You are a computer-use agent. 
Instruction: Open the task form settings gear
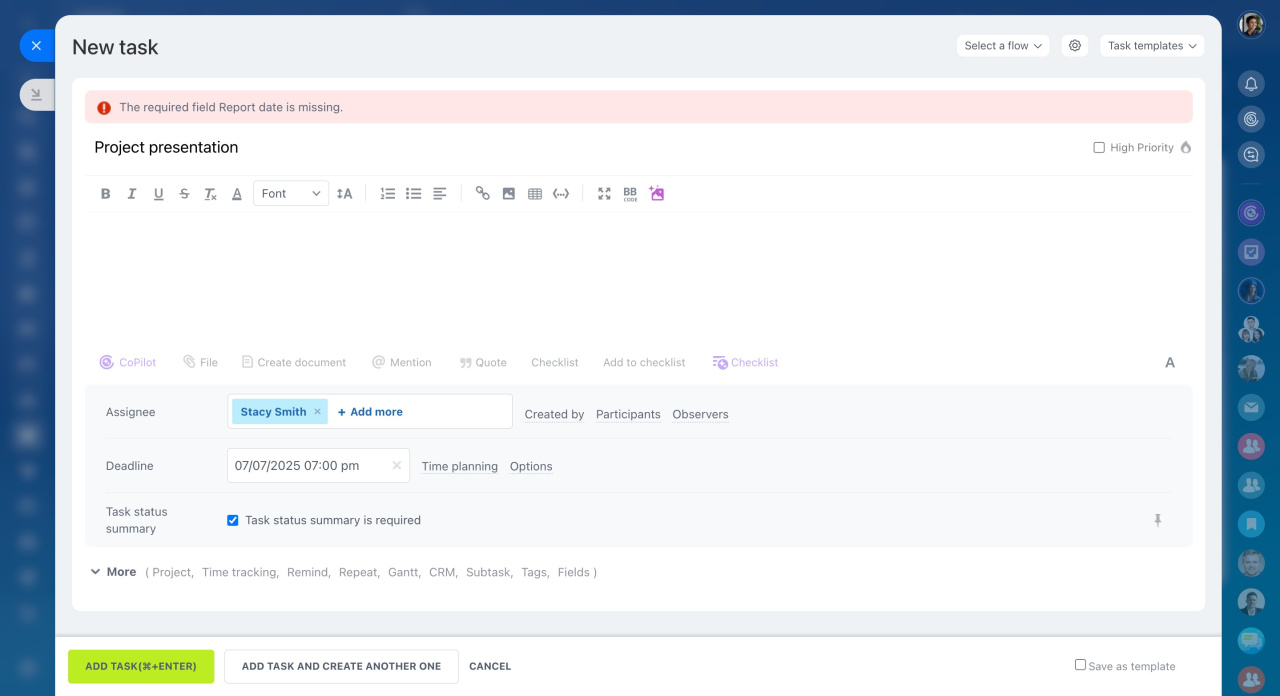(1075, 46)
